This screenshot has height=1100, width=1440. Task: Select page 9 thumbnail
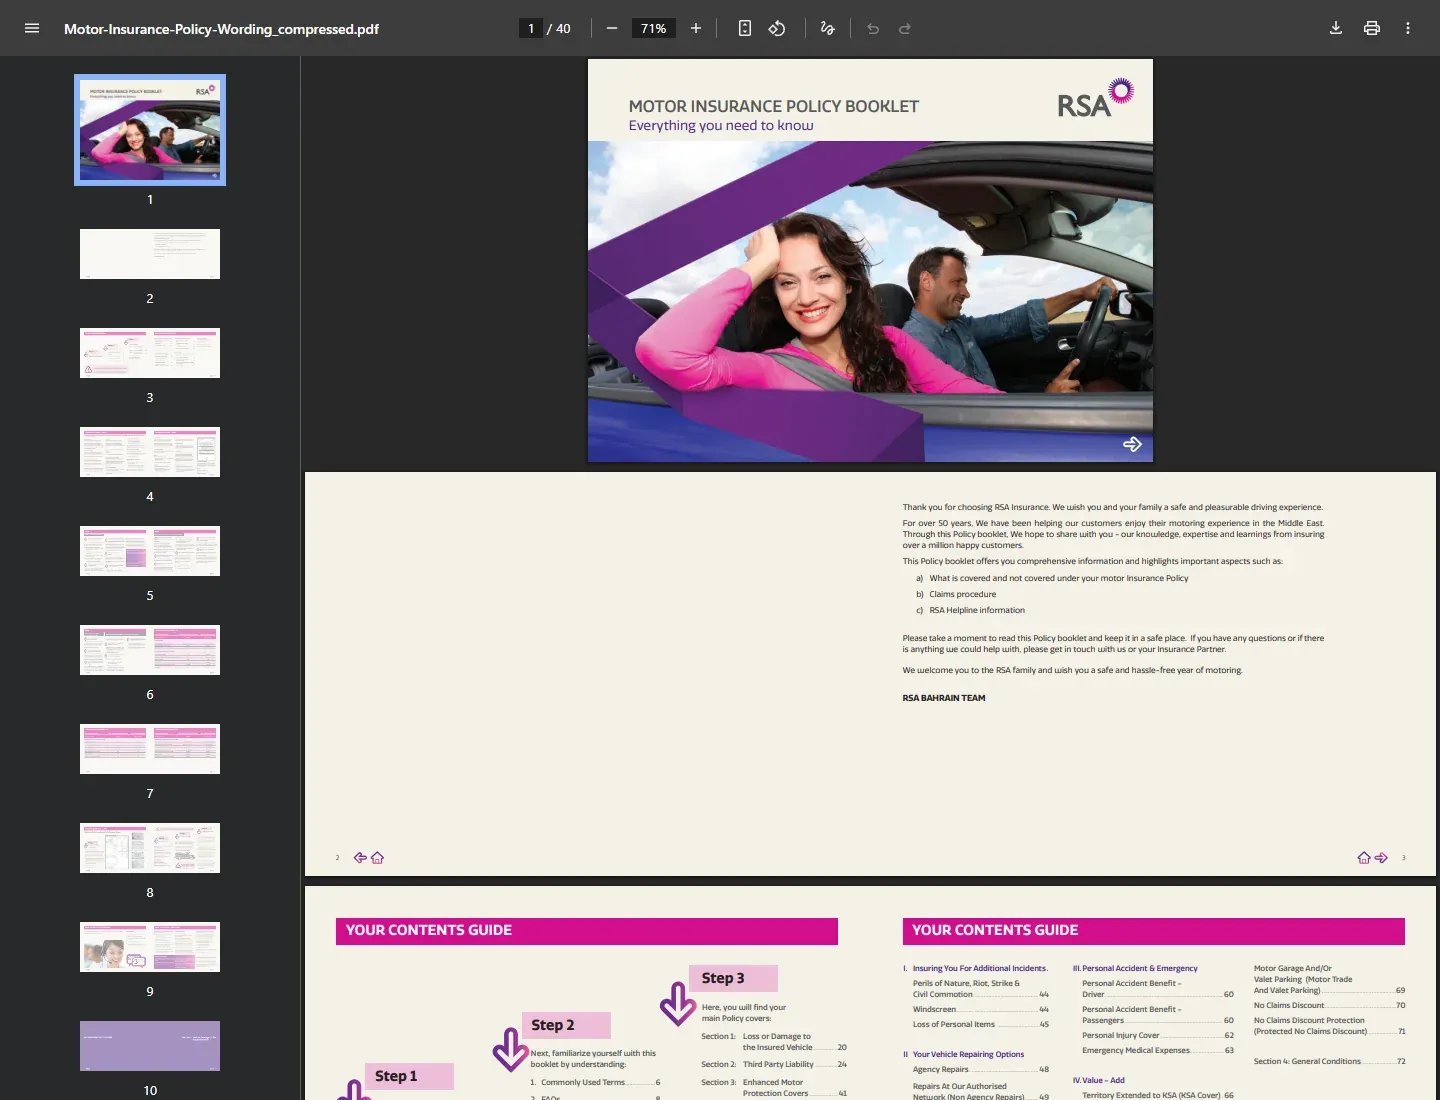pyautogui.click(x=150, y=947)
